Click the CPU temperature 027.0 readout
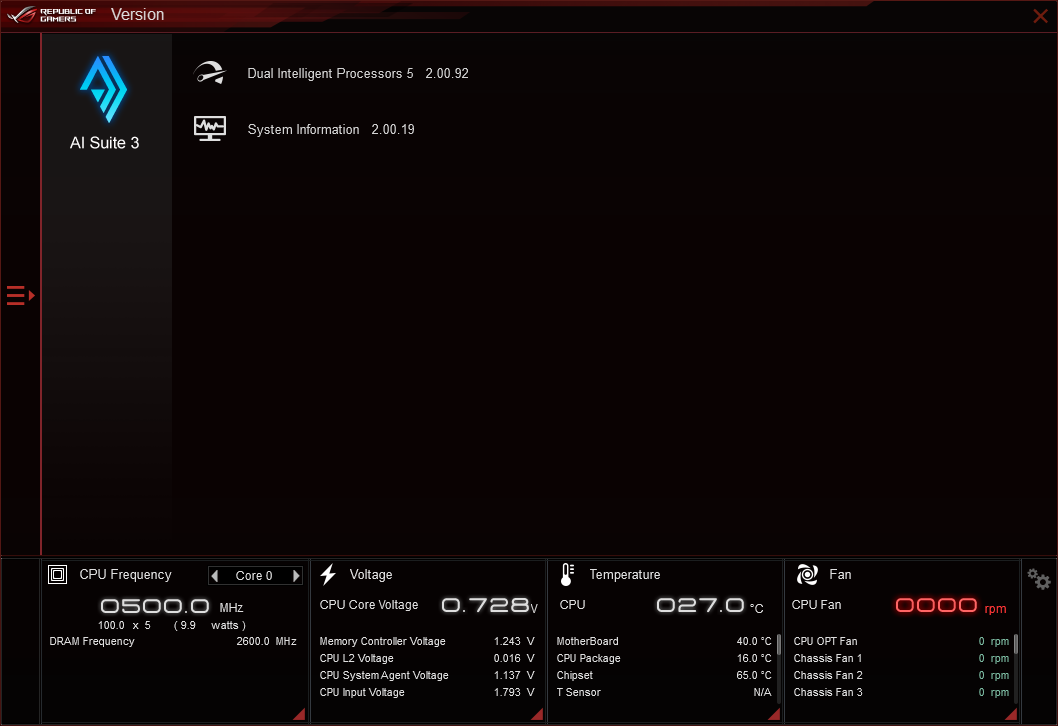This screenshot has height=726, width=1058. 710,605
